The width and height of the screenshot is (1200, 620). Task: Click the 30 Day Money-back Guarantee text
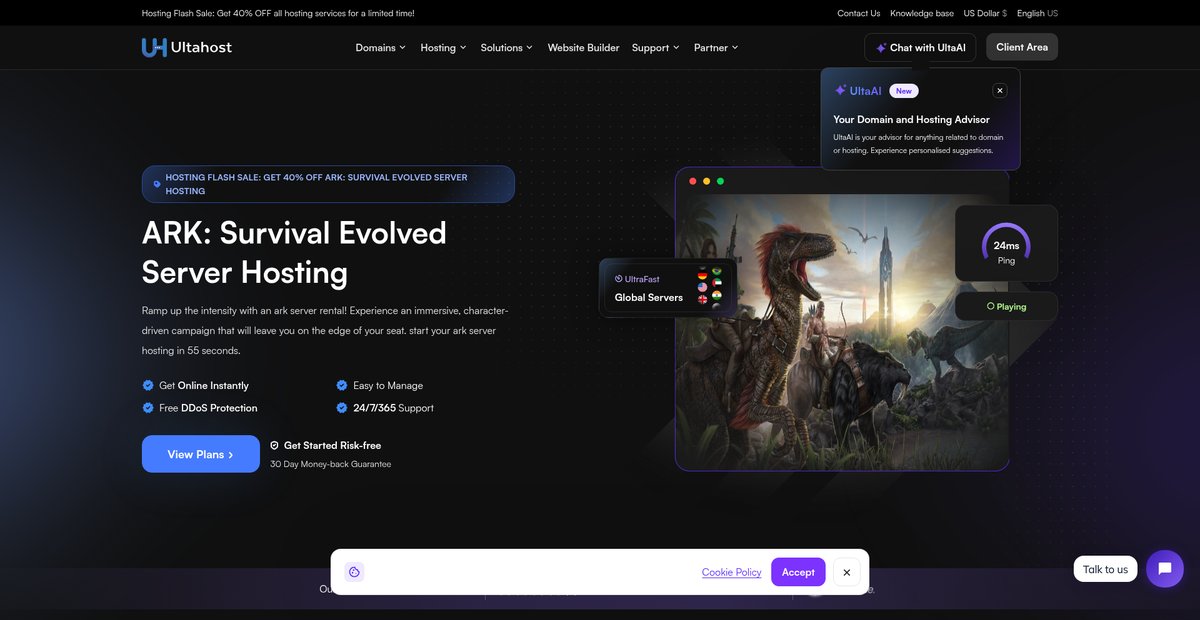click(330, 464)
